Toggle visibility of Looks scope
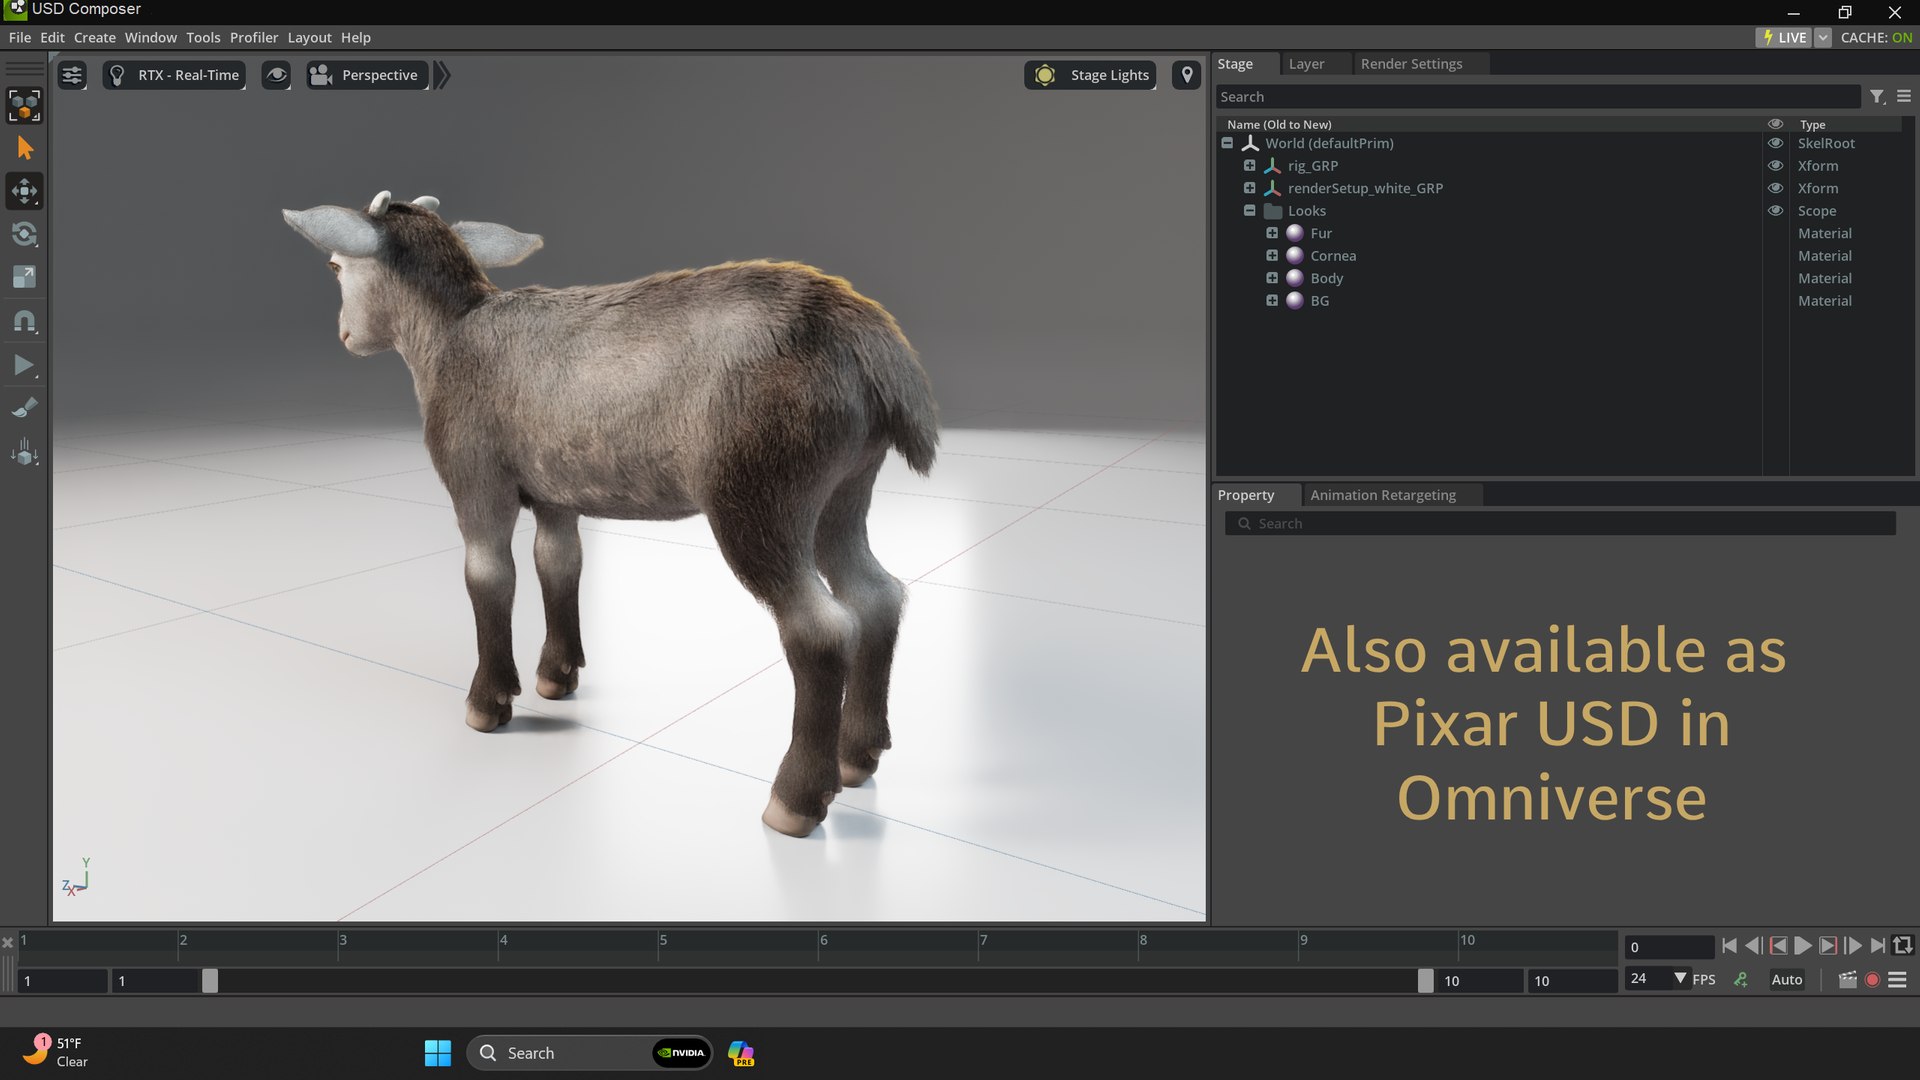Viewport: 1920px width, 1080px height. pyautogui.click(x=1776, y=210)
